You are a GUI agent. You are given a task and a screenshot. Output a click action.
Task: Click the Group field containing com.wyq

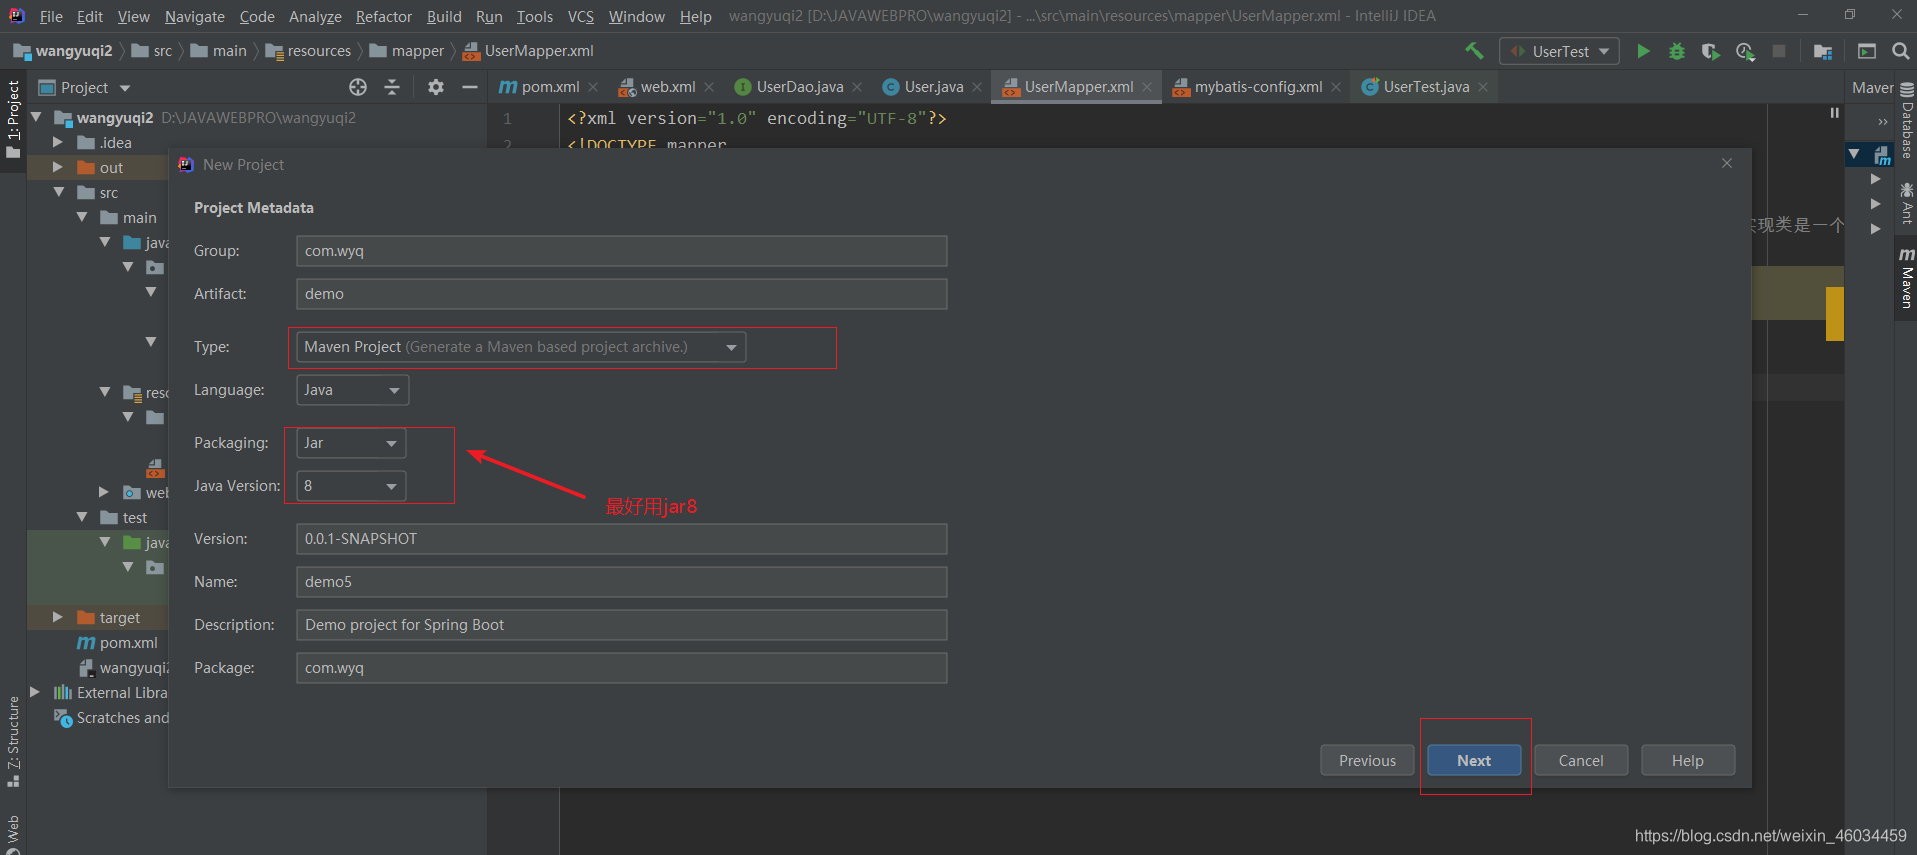click(621, 251)
